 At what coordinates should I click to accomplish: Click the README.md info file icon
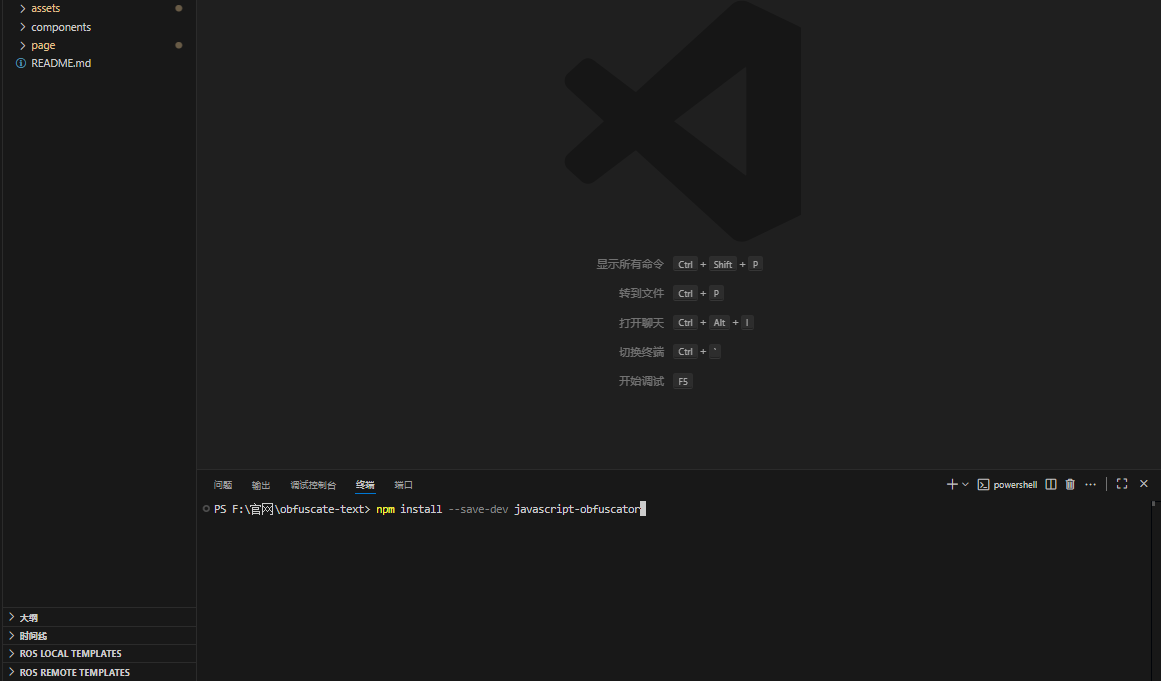pos(21,64)
